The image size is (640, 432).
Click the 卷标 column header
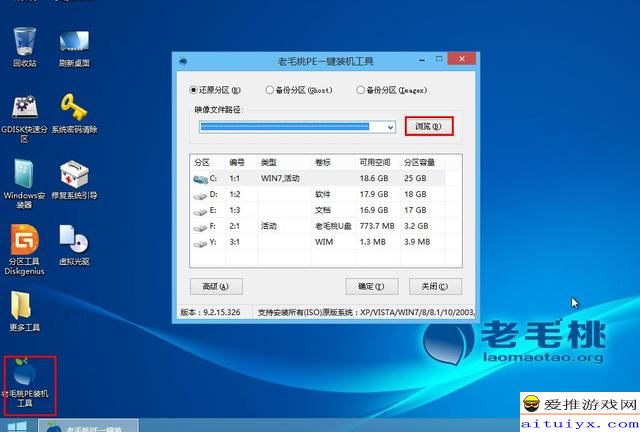pos(322,163)
